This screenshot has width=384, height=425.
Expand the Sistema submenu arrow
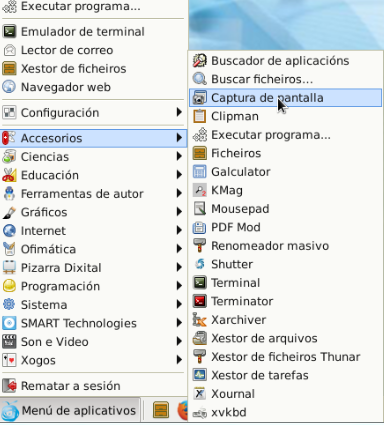[179, 305]
